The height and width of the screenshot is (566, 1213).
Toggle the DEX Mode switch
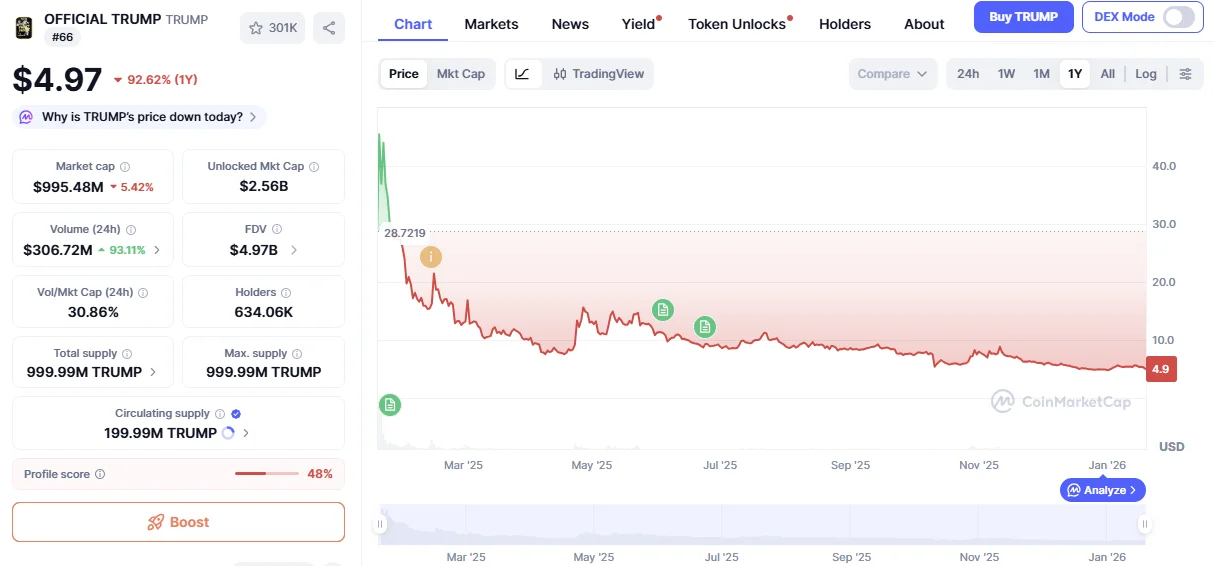click(x=1179, y=17)
